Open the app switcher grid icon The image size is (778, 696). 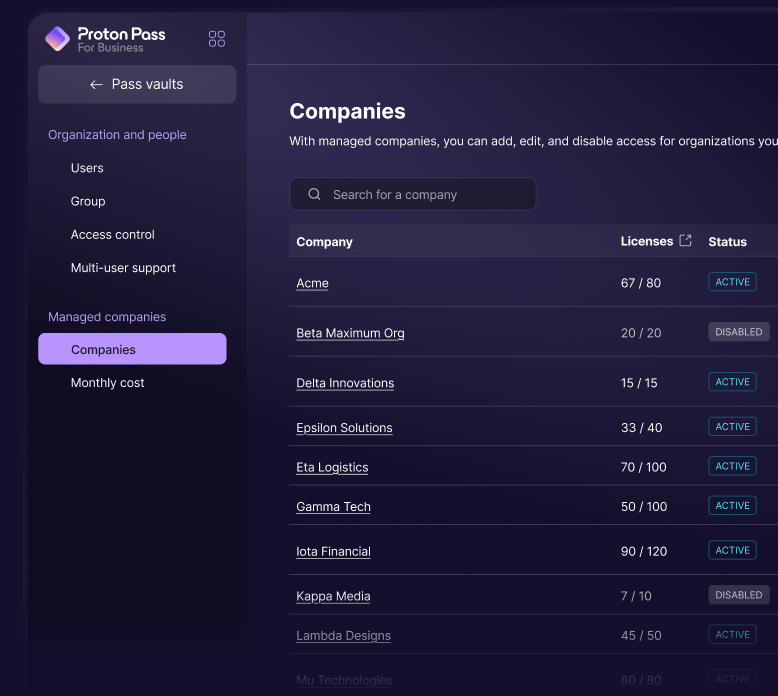217,39
